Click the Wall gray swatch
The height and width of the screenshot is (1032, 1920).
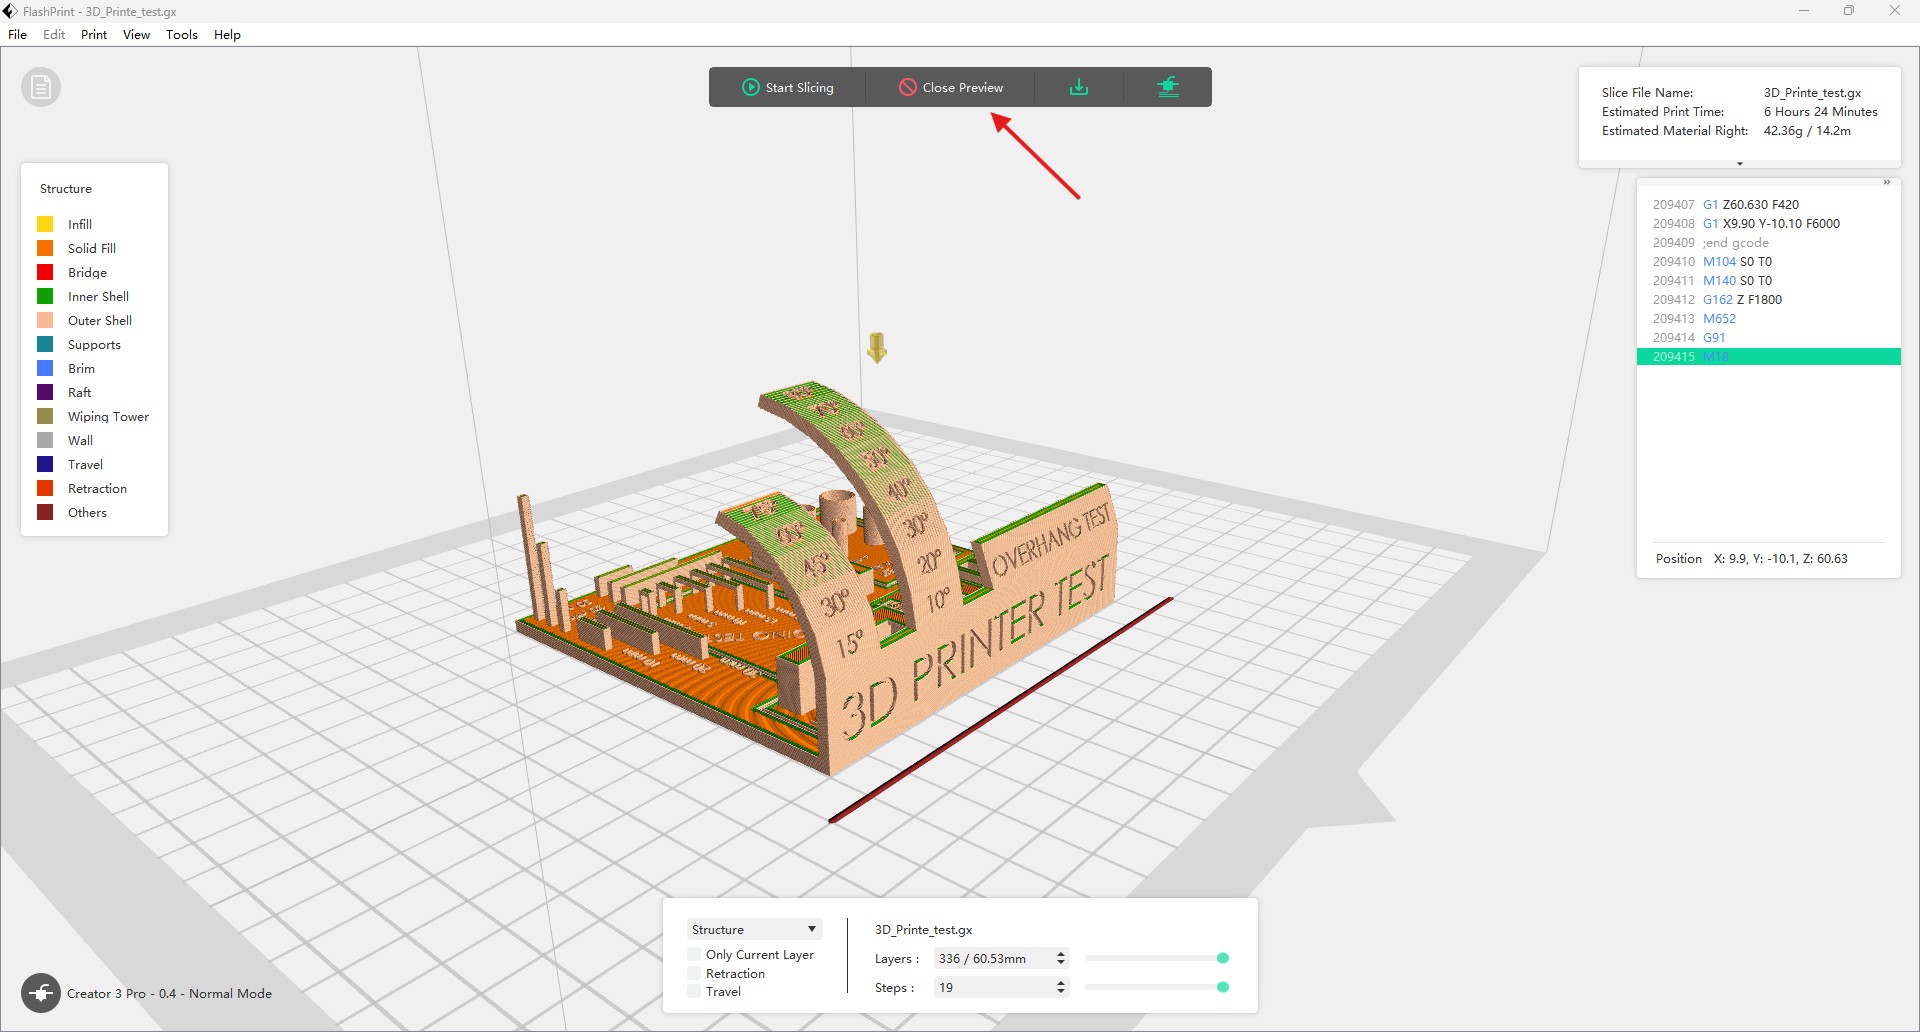45,440
